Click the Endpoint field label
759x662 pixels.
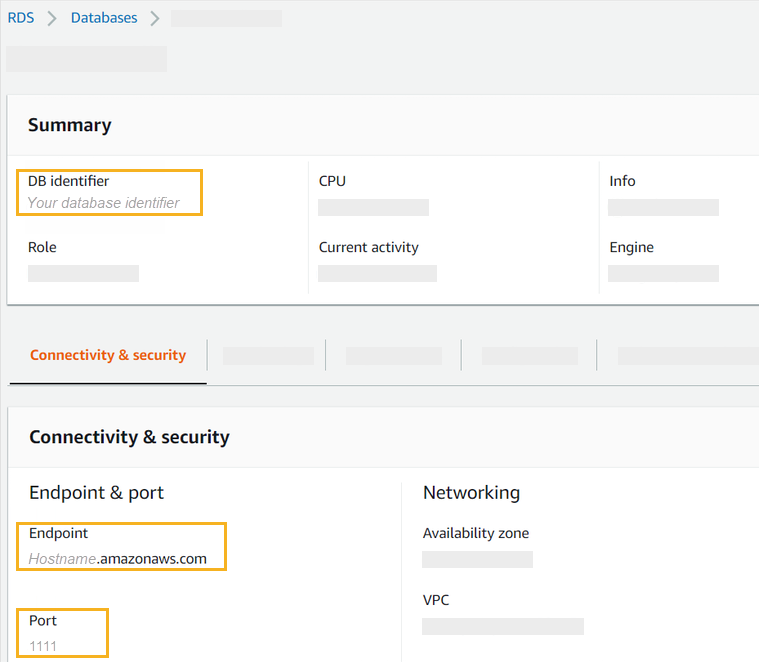coord(58,533)
